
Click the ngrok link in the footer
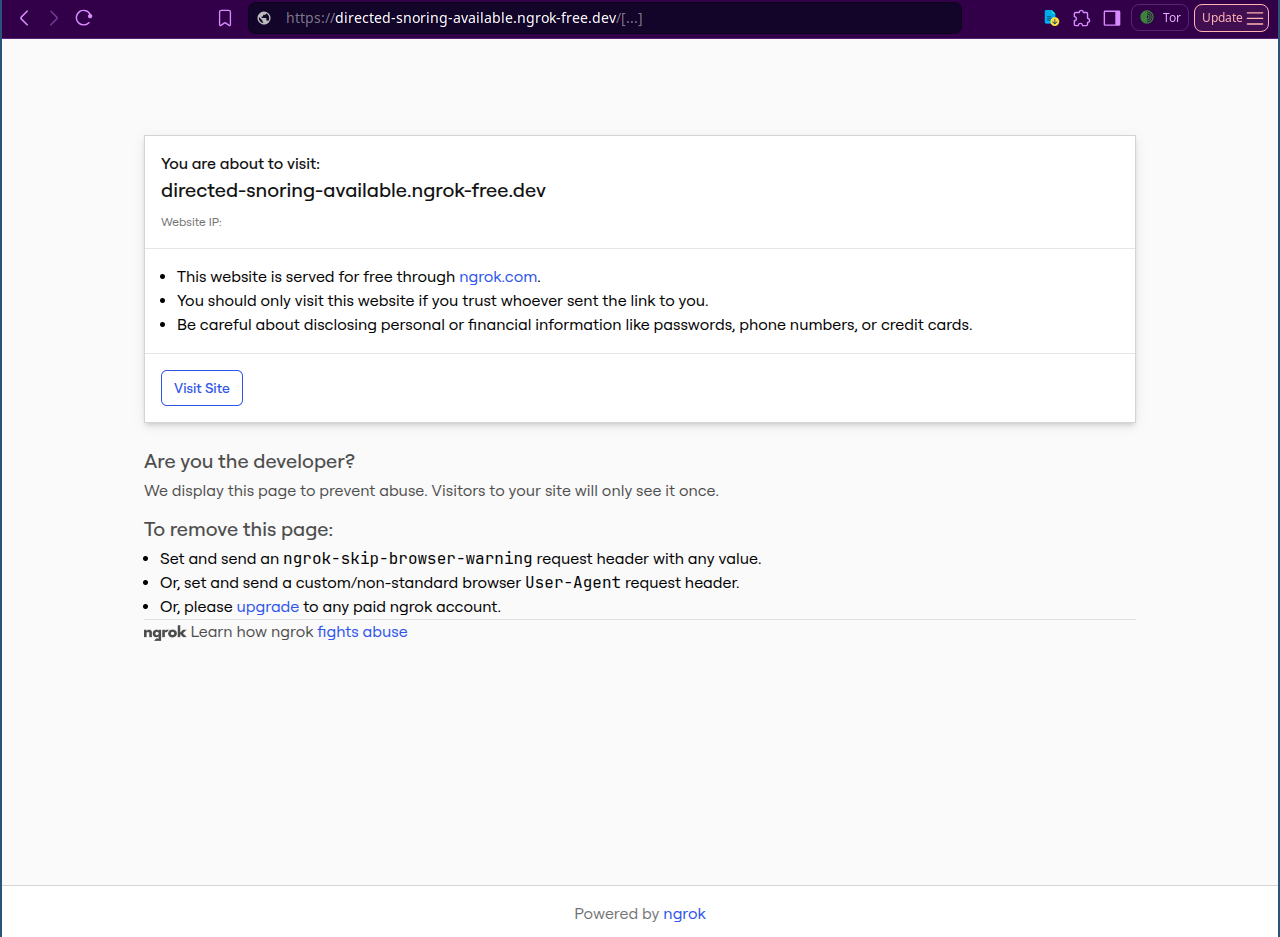(x=684, y=914)
